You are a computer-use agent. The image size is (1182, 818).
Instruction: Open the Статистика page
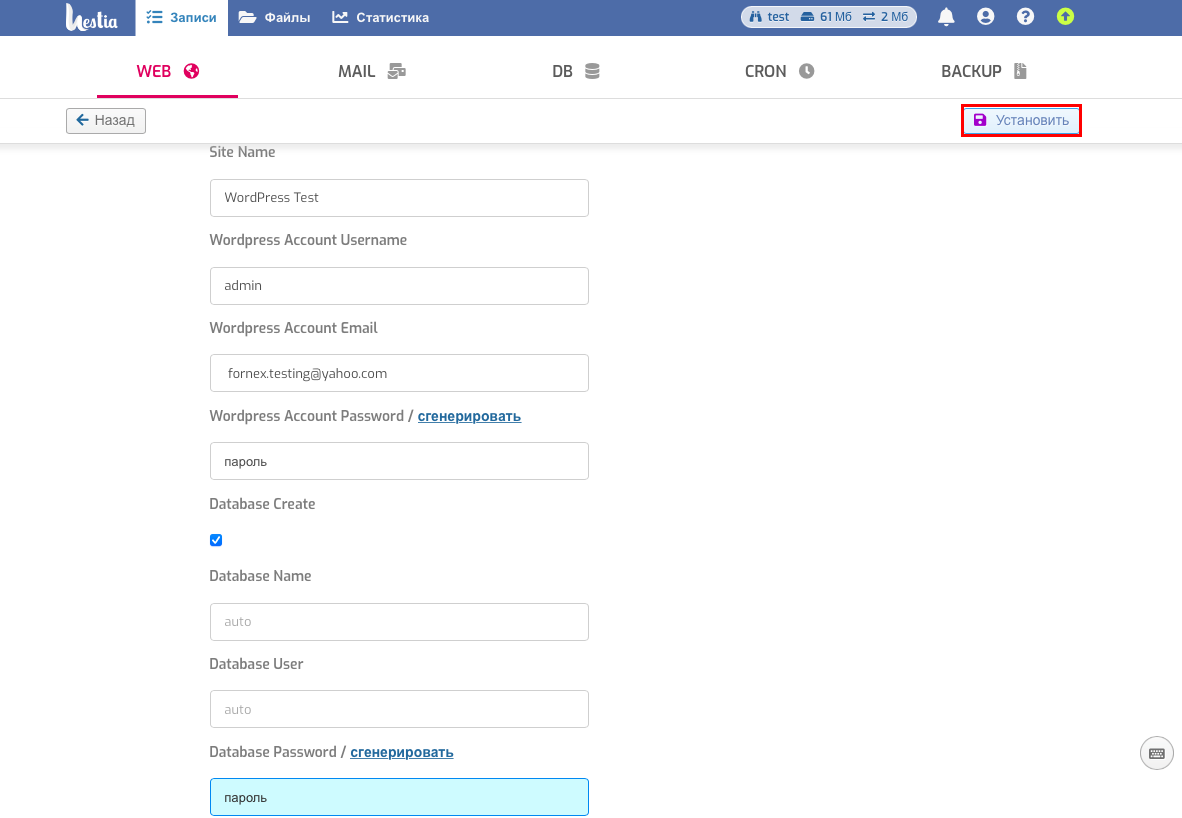[381, 17]
